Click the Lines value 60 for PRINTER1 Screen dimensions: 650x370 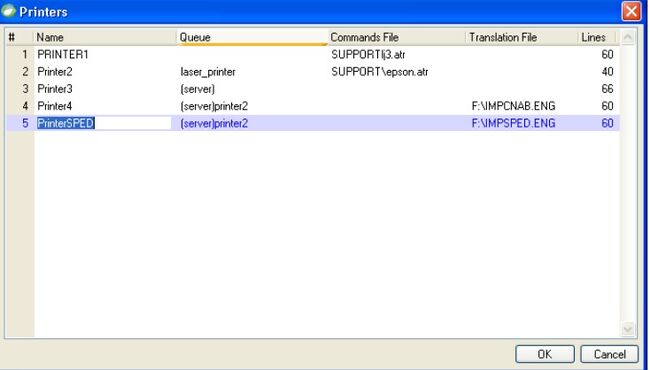pyautogui.click(x=607, y=54)
